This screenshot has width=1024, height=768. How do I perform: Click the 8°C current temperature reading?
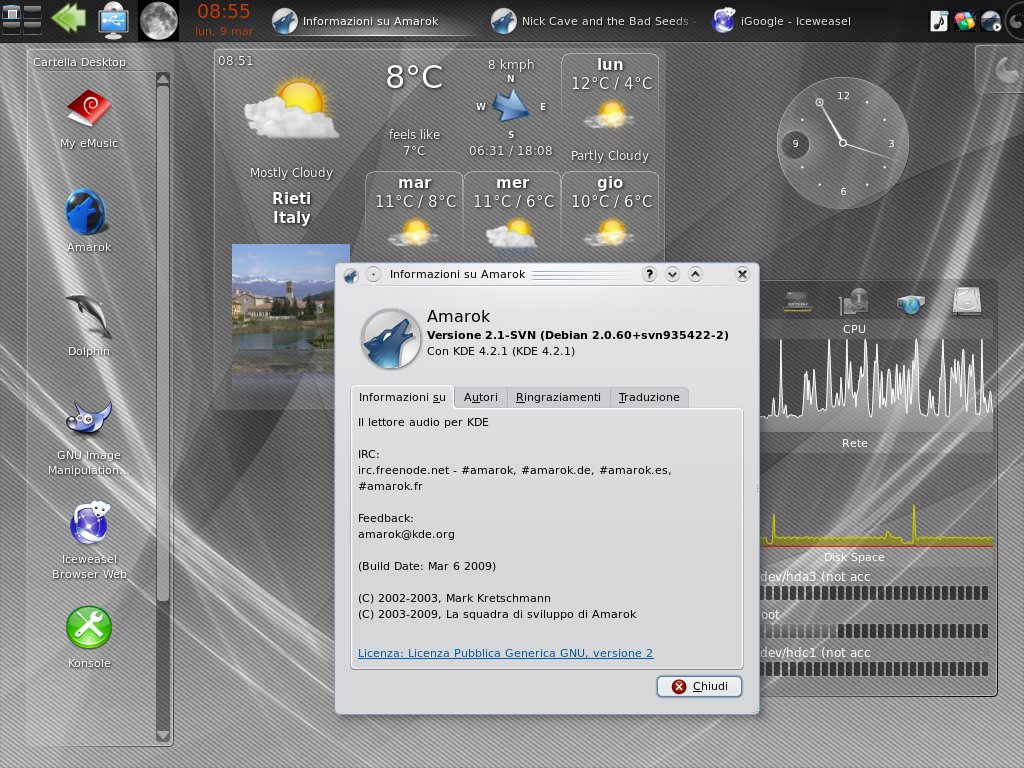[414, 77]
